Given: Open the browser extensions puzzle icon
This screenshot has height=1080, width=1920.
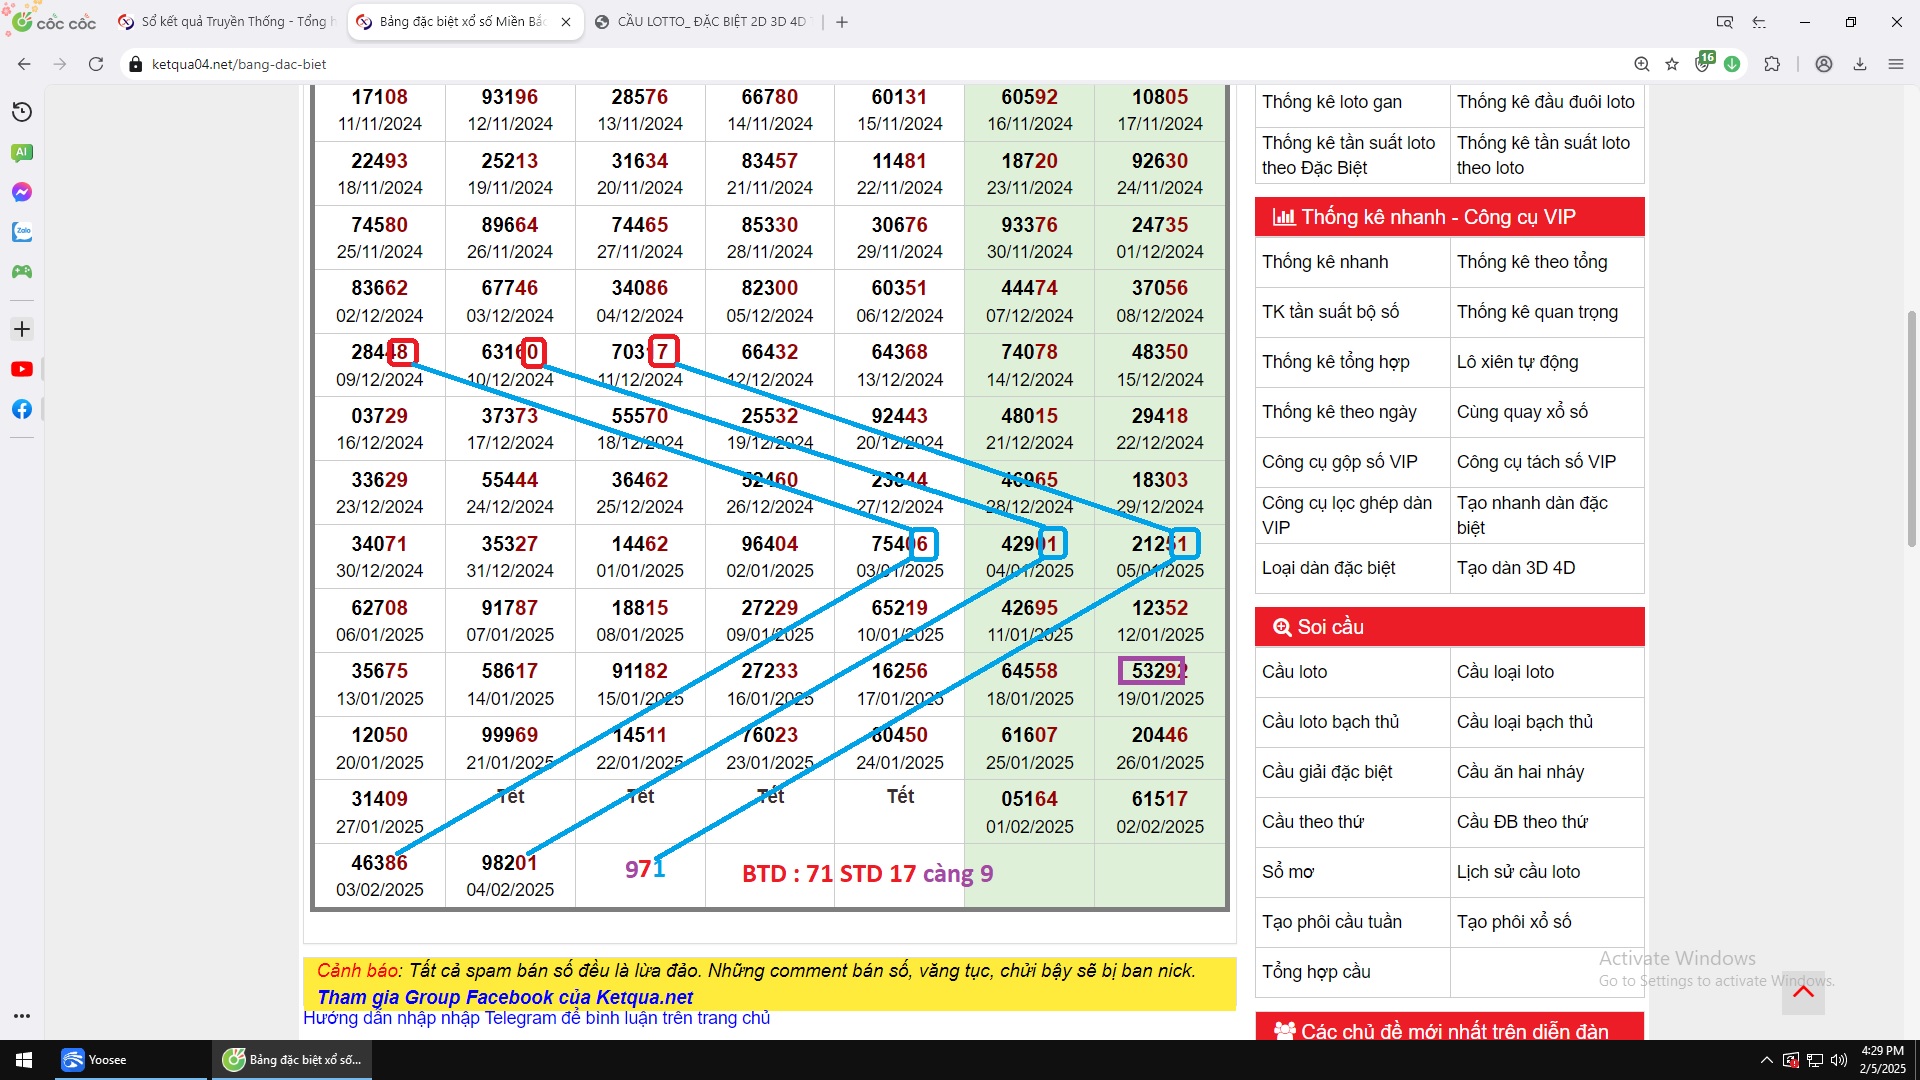Looking at the screenshot, I should pyautogui.click(x=1772, y=64).
